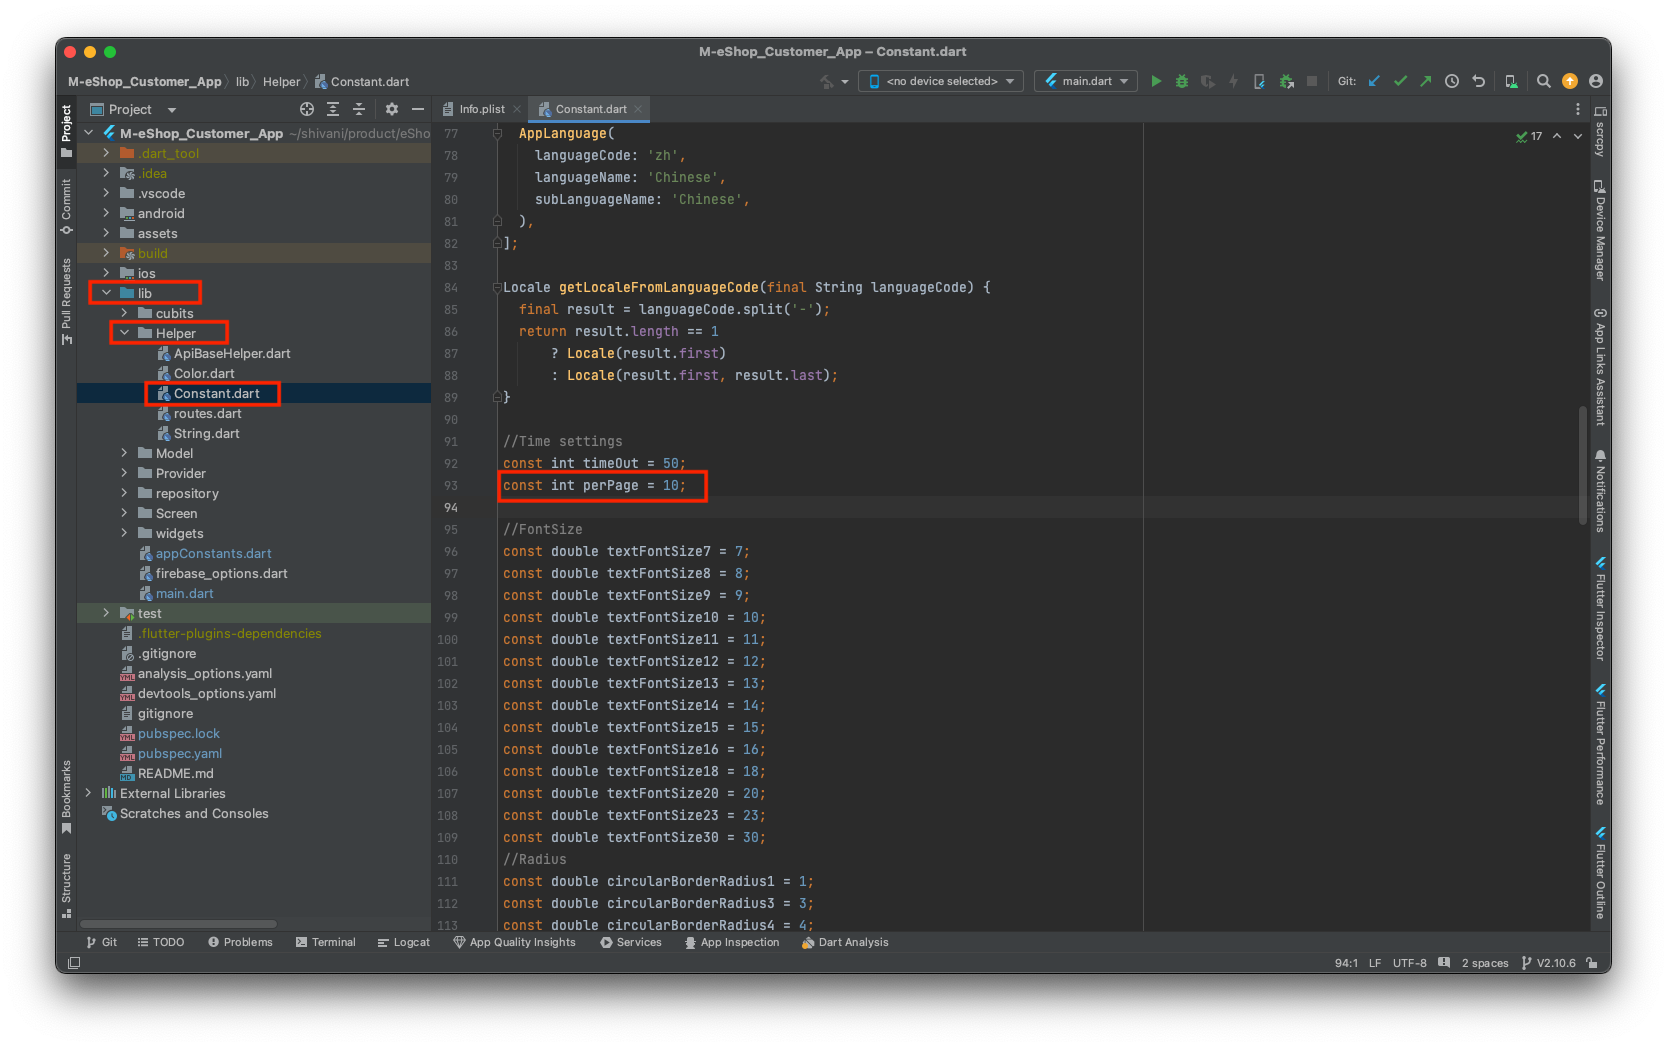Toggle the Commit tool window strip
This screenshot has height=1047, width=1667.
click(66, 206)
